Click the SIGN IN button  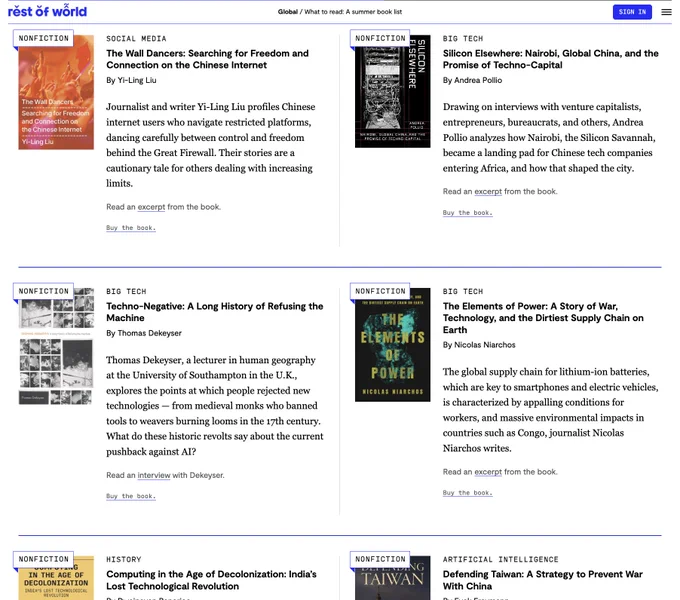click(x=632, y=12)
